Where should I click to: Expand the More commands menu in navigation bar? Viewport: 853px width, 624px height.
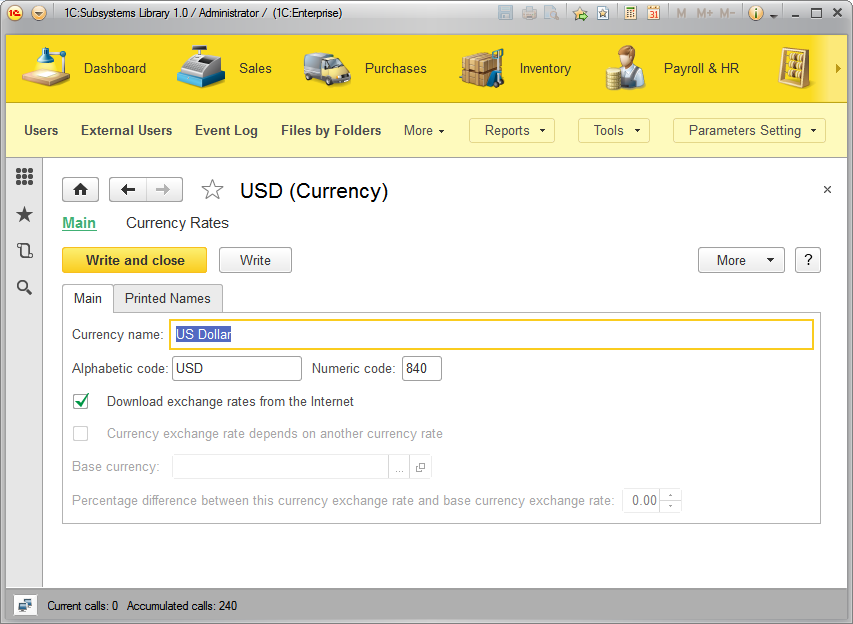tap(424, 131)
